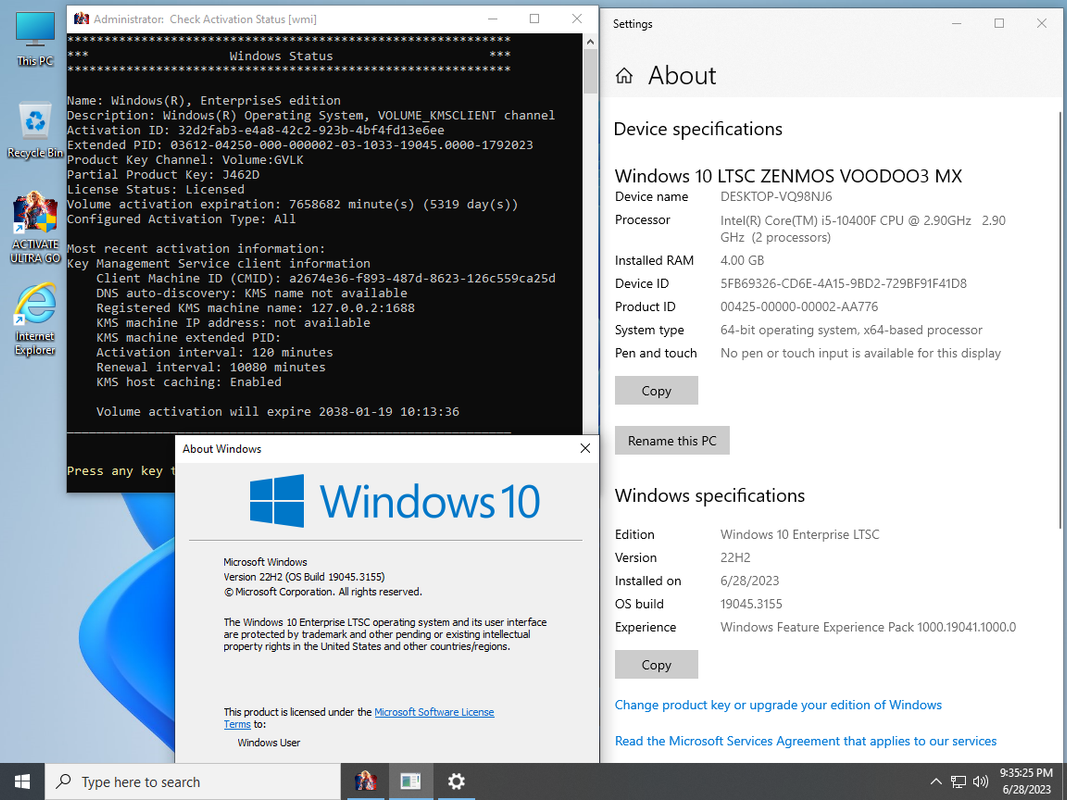
Task: Open the network tray icon
Action: click(958, 782)
